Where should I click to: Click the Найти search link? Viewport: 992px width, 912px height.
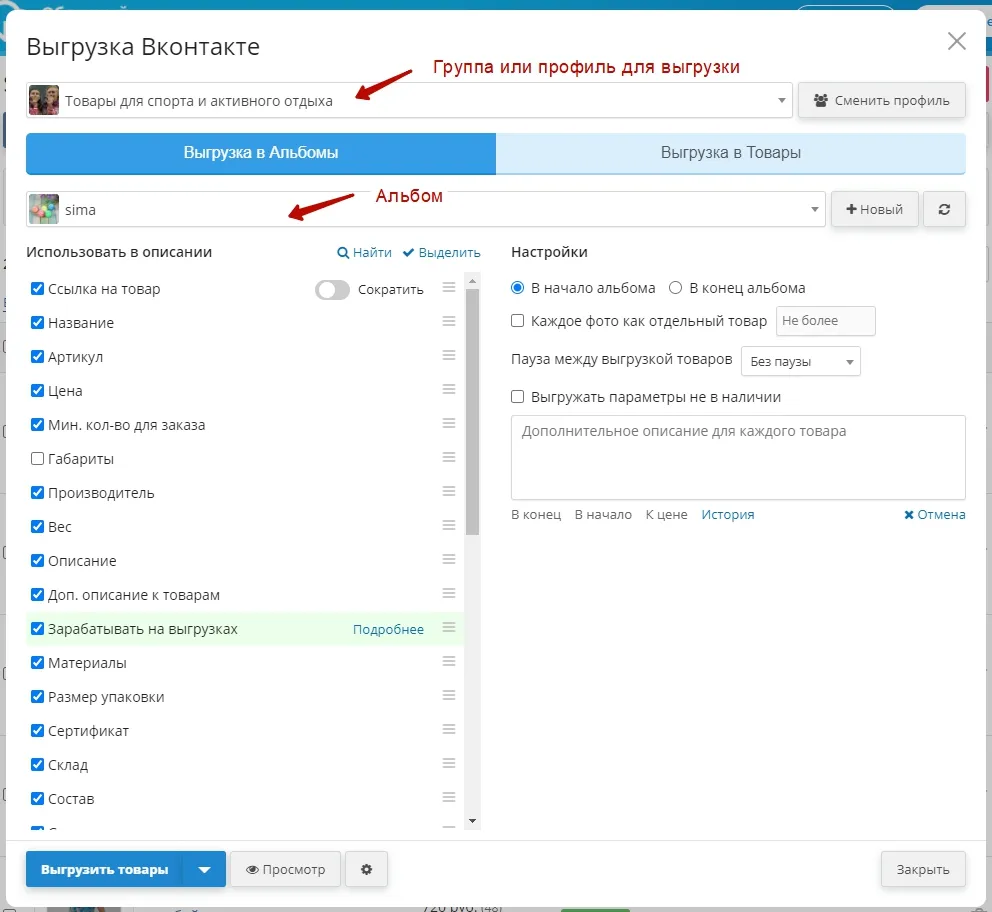364,252
